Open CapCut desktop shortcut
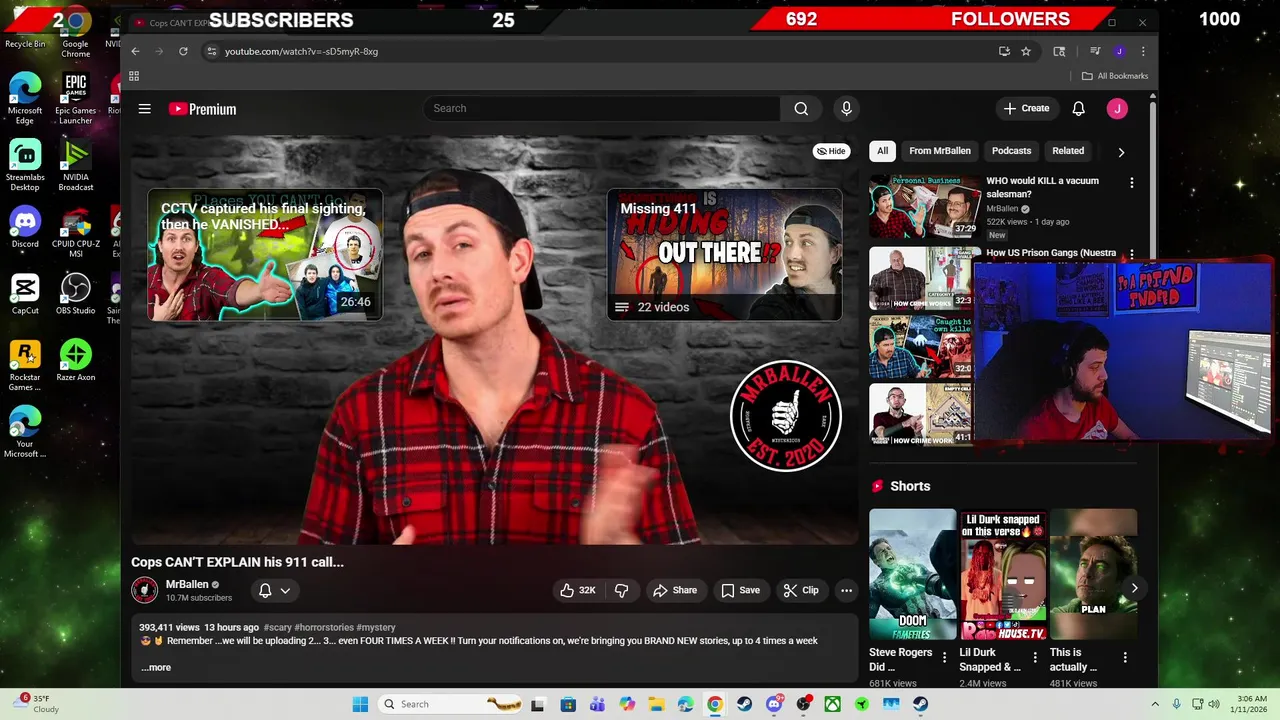 (25, 294)
